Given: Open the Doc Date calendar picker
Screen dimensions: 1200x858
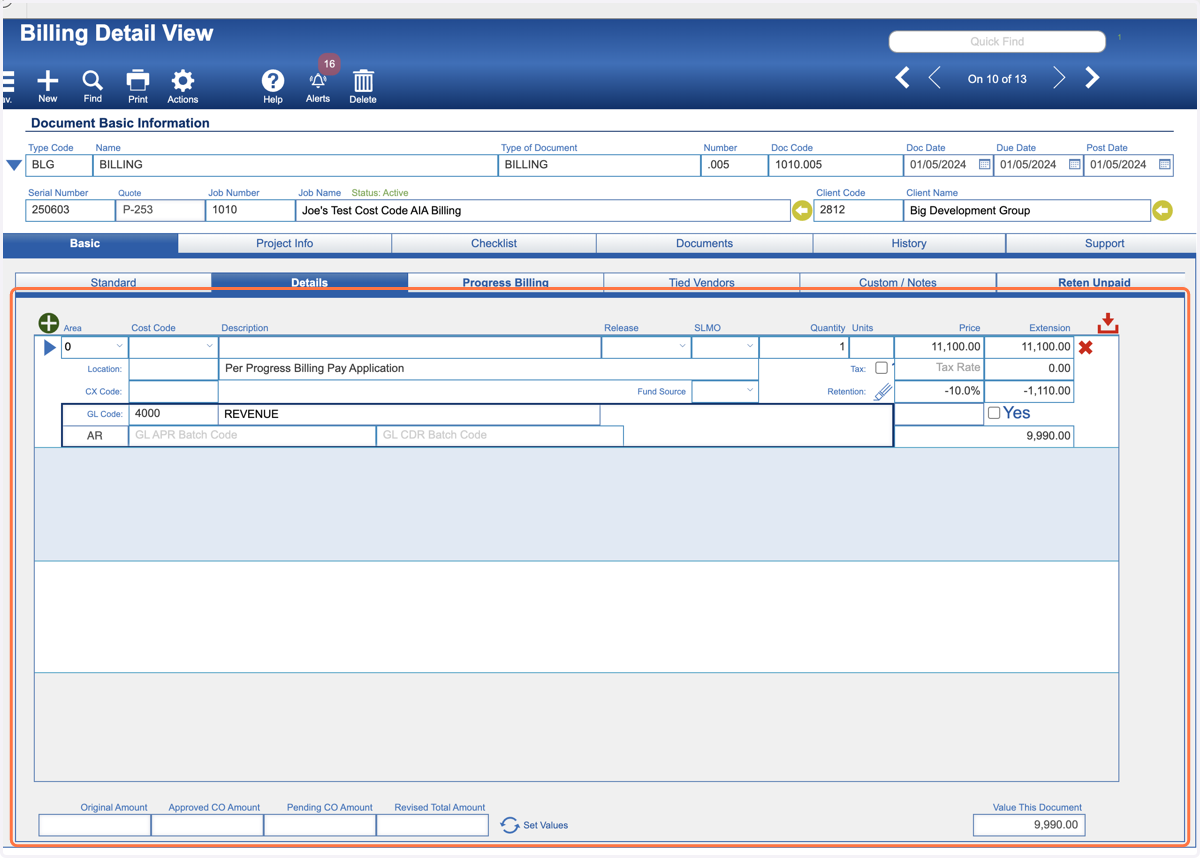Looking at the screenshot, I should pyautogui.click(x=984, y=165).
